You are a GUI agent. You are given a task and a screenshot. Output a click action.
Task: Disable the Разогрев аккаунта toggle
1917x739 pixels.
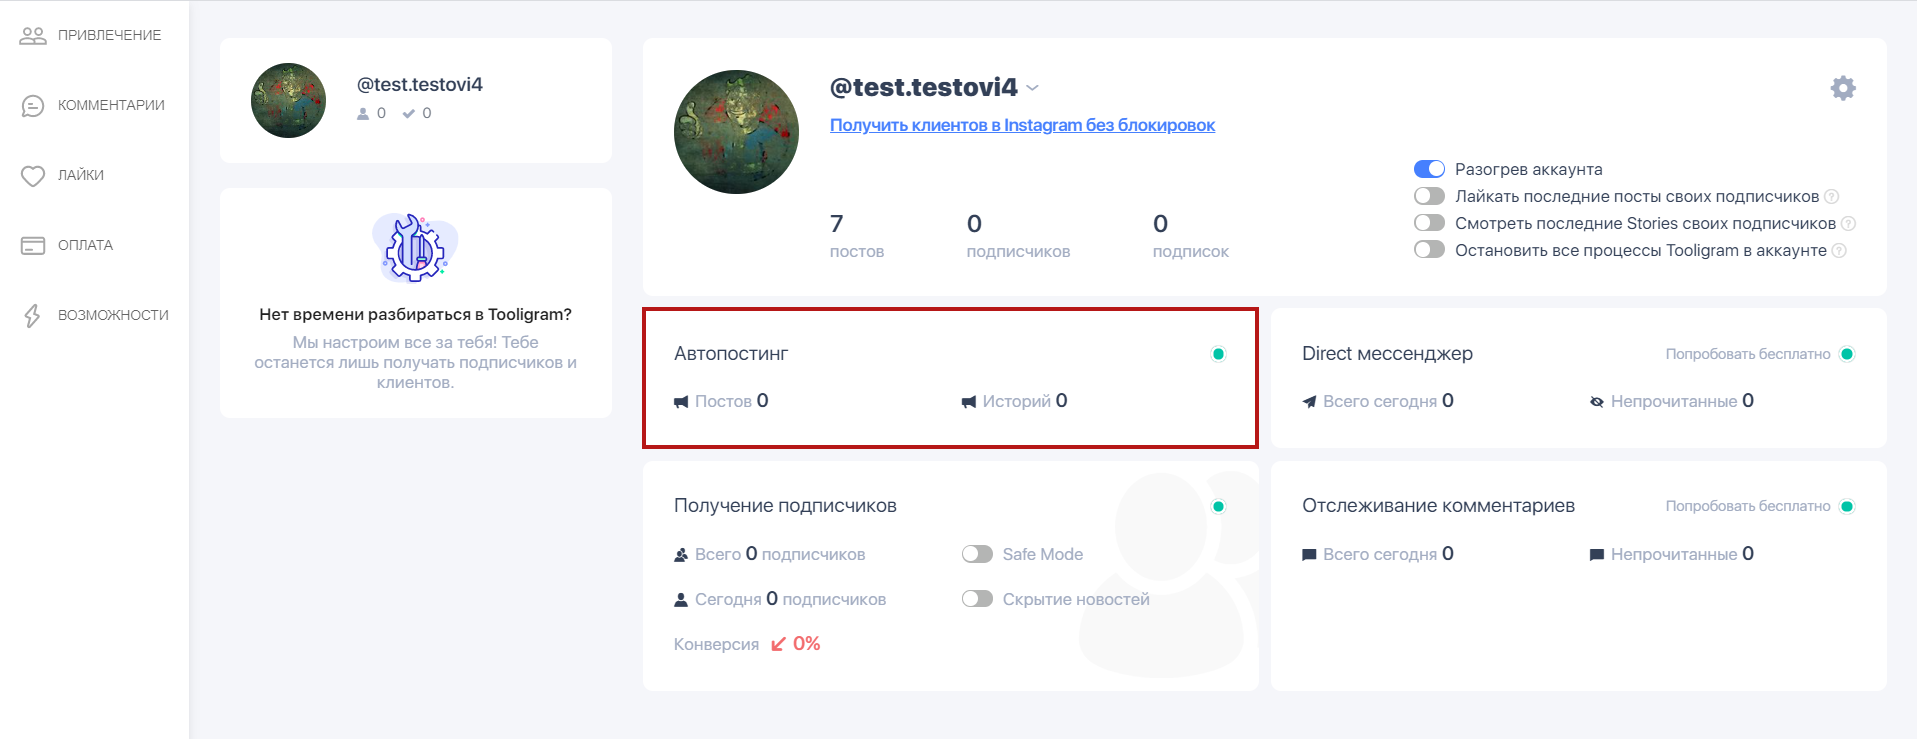tap(1429, 169)
